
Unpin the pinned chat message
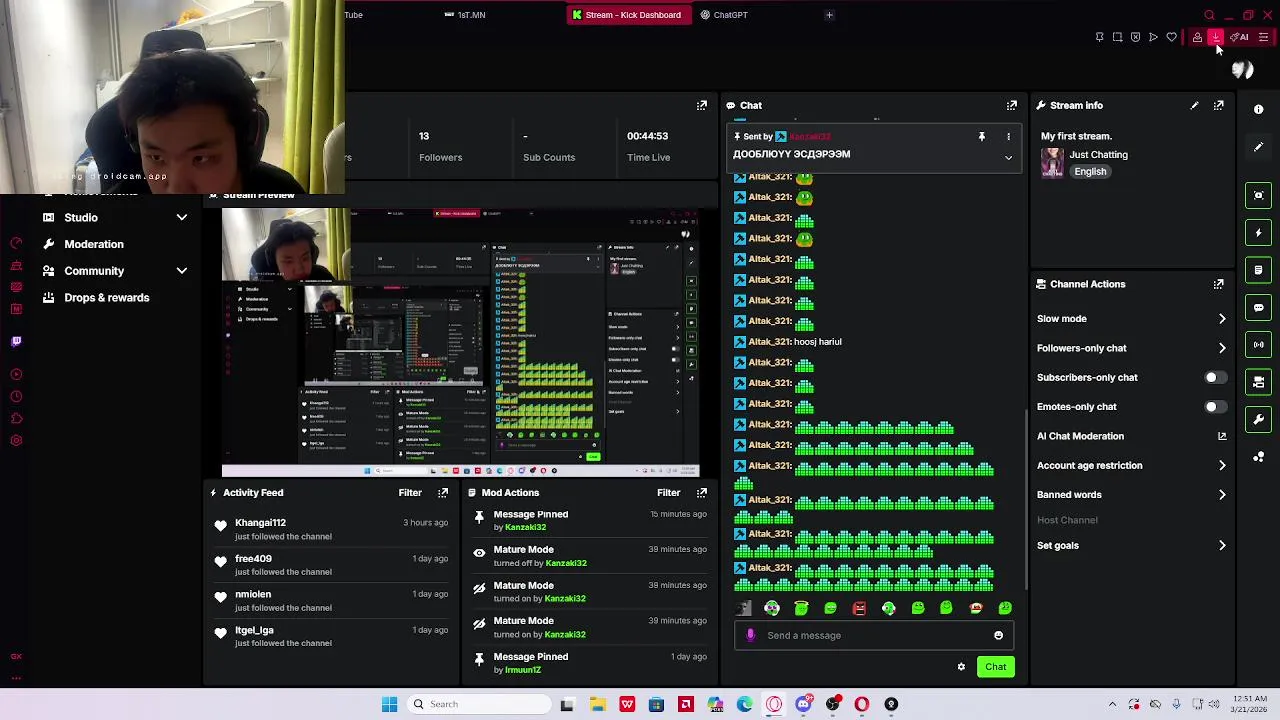[982, 136]
